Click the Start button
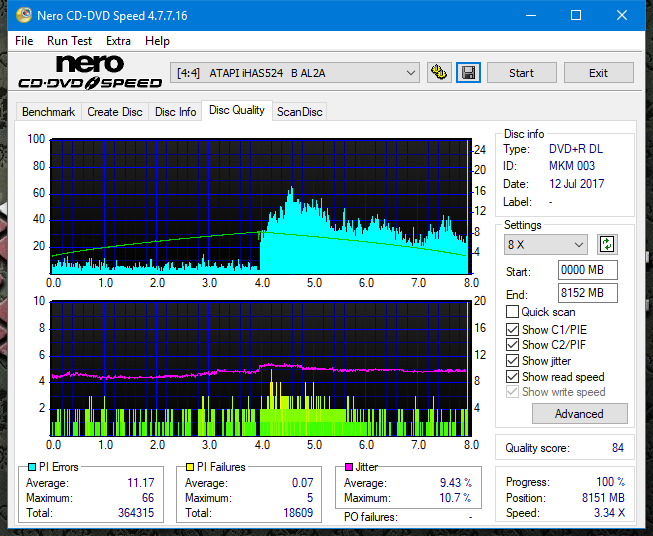This screenshot has height=536, width=653. click(x=521, y=73)
